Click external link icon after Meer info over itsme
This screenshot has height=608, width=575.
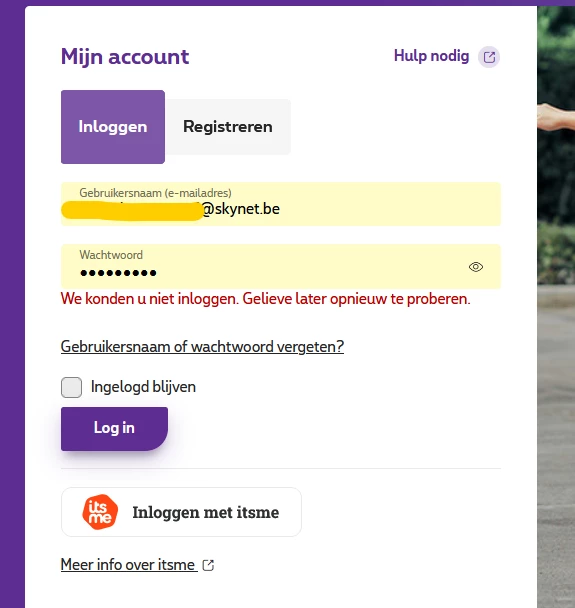pos(208,565)
